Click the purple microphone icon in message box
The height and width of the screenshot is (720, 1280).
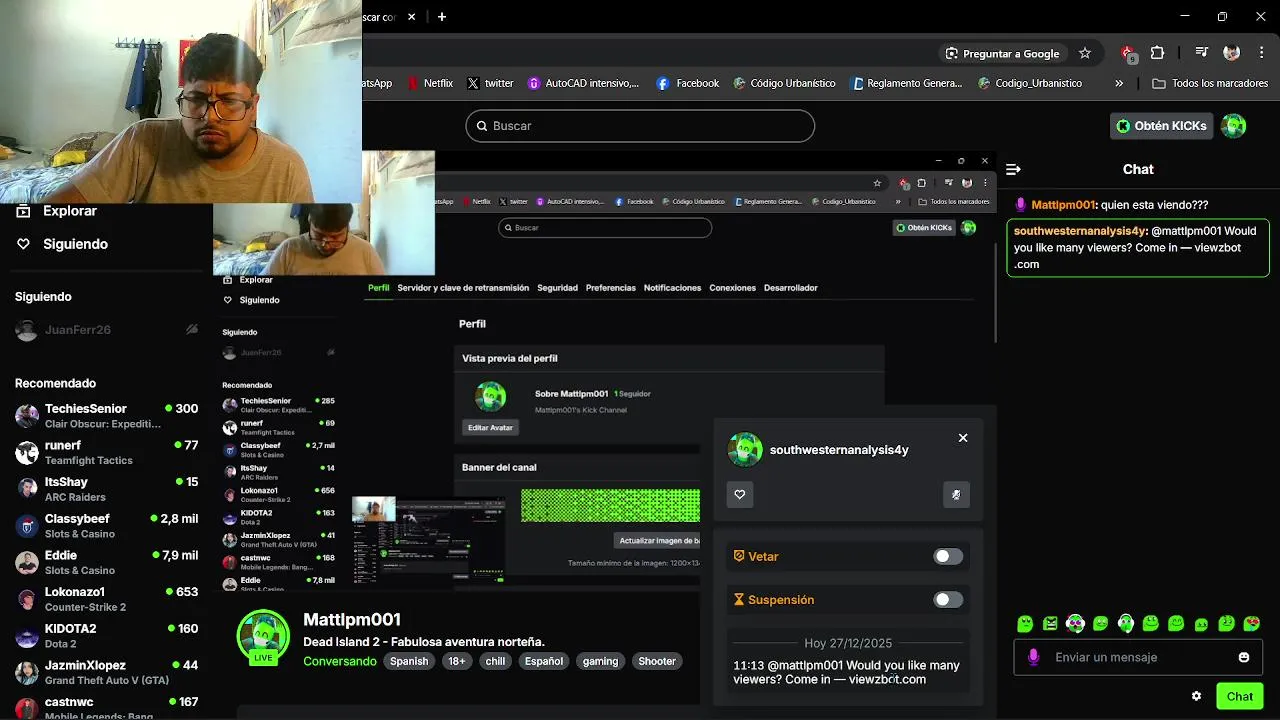point(1033,657)
